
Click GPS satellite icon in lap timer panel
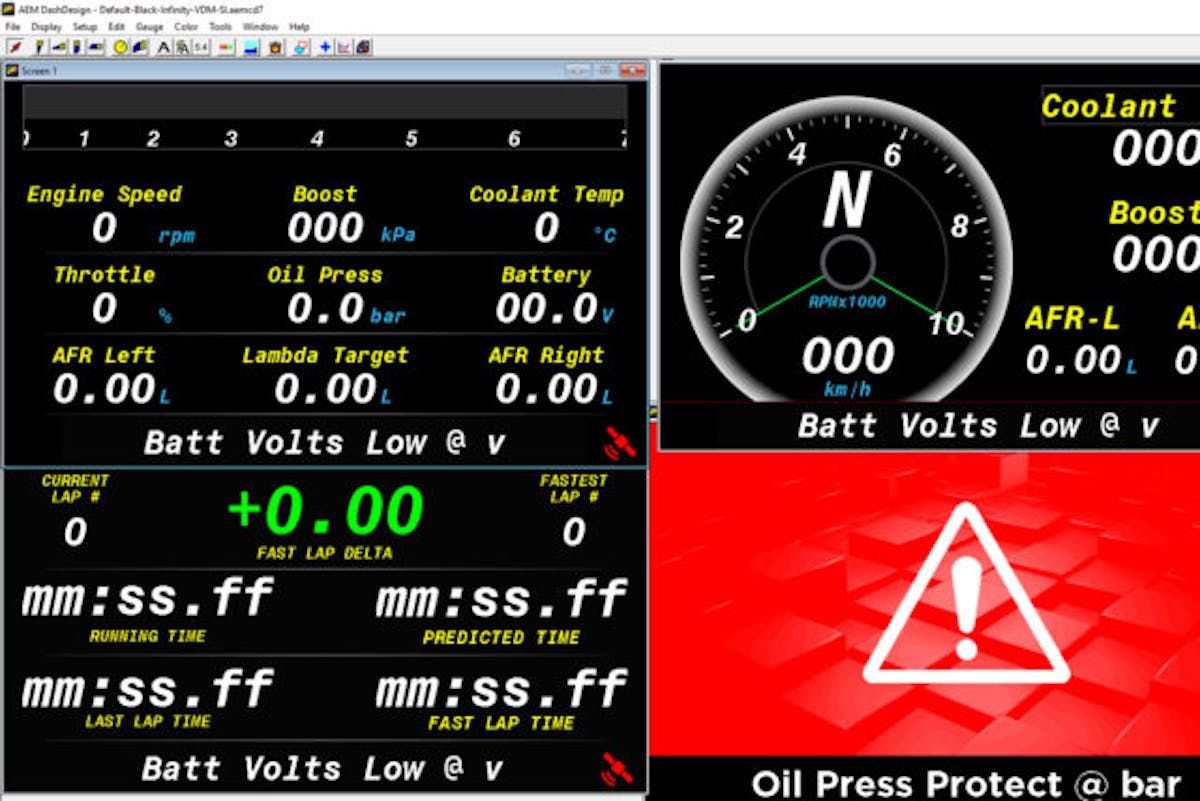coord(617,768)
